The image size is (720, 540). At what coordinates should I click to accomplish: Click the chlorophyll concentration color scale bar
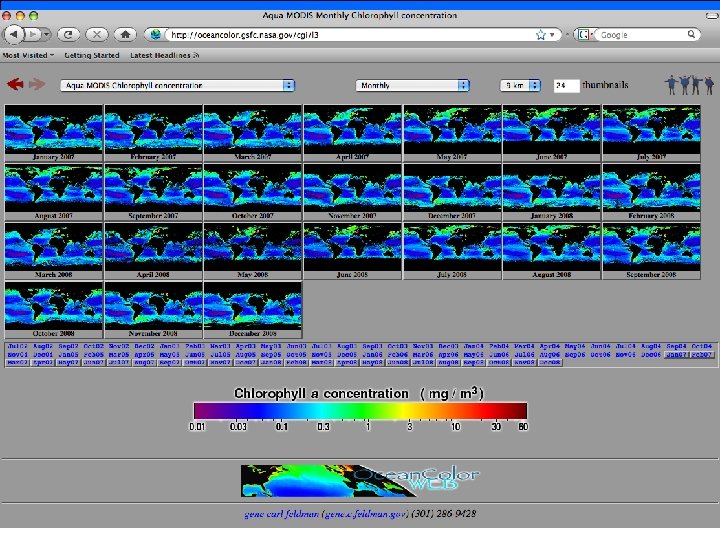point(360,410)
